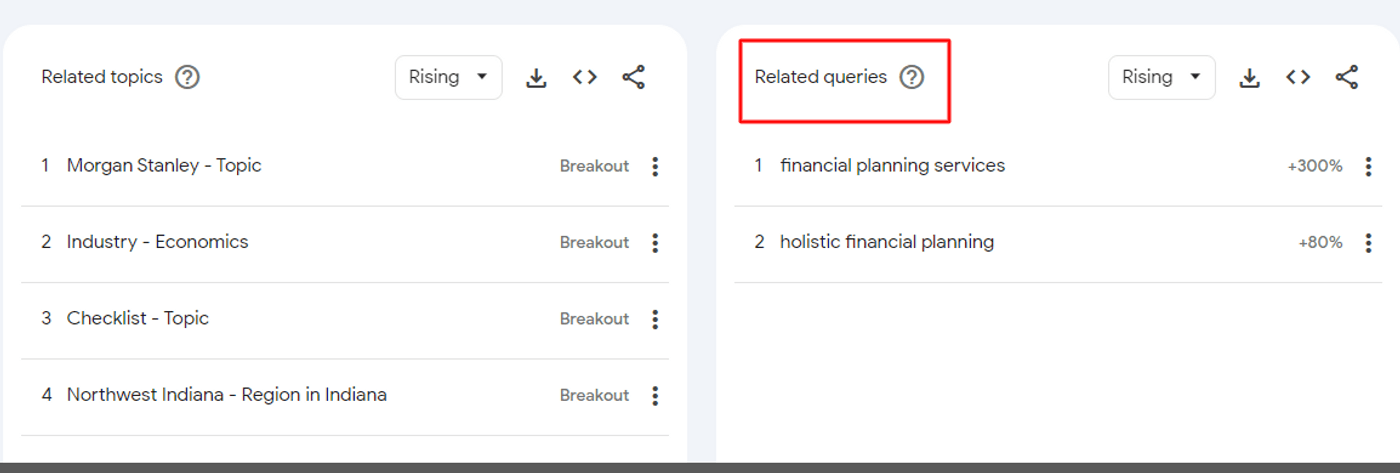1400x473 pixels.
Task: Select the holistic financial planning query
Action: (887, 242)
